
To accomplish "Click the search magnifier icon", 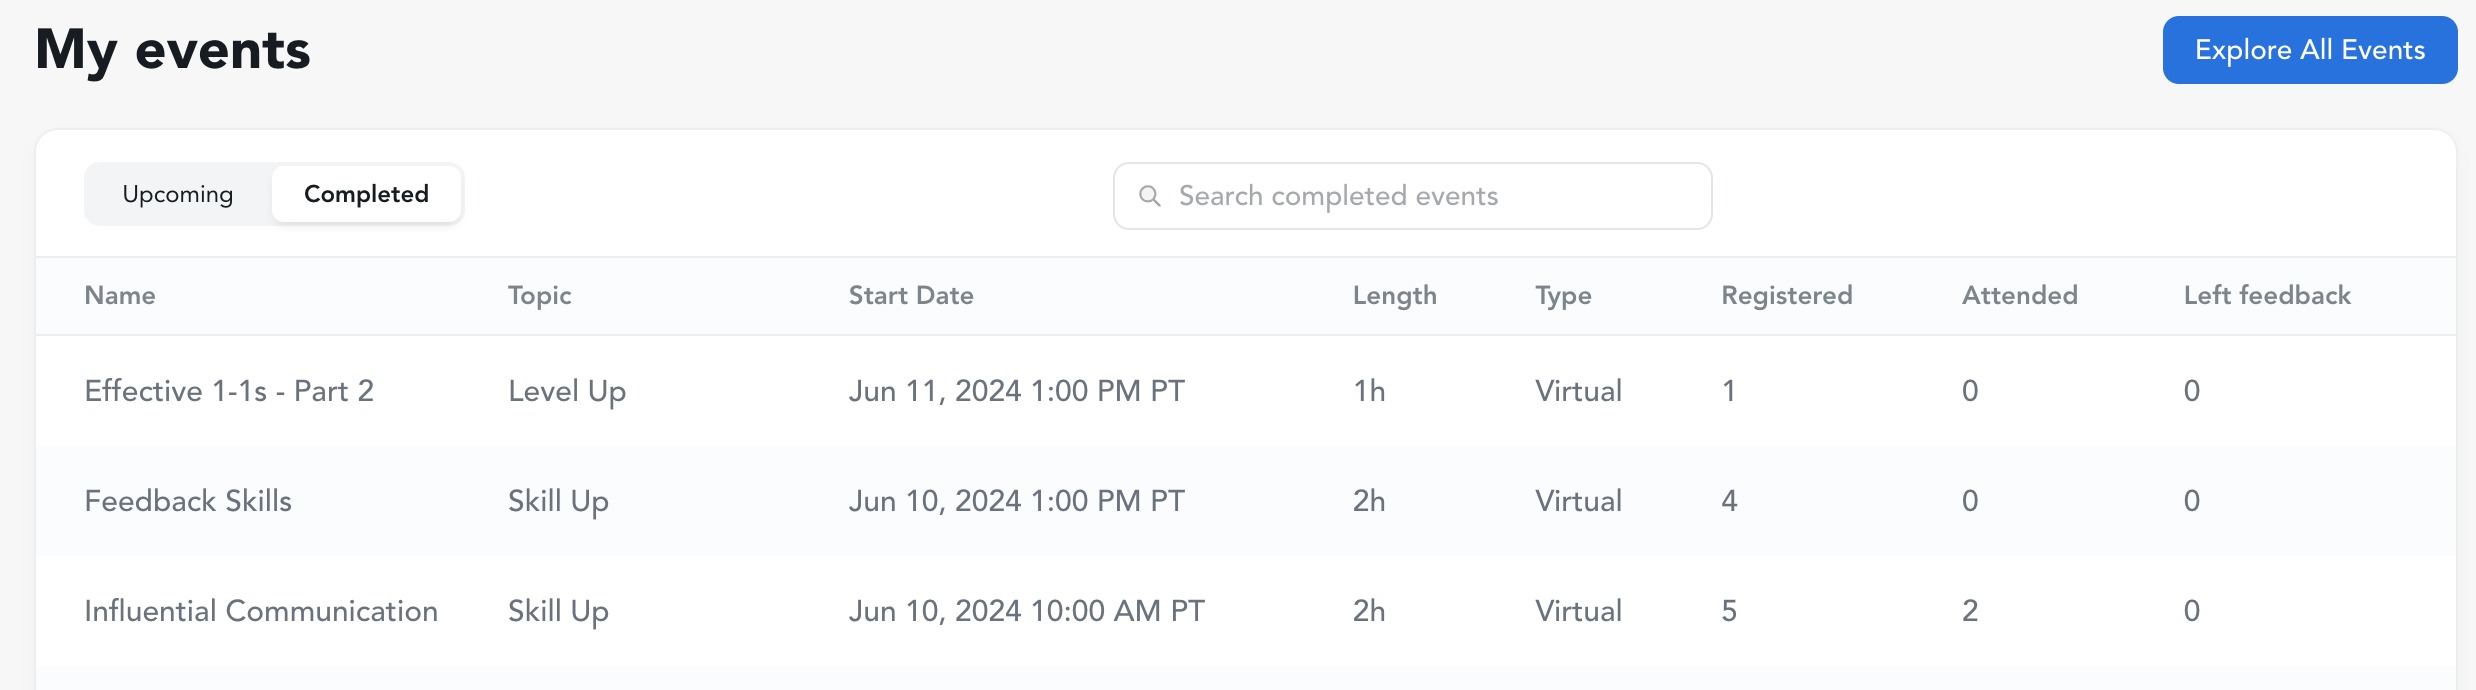I will pyautogui.click(x=1150, y=196).
